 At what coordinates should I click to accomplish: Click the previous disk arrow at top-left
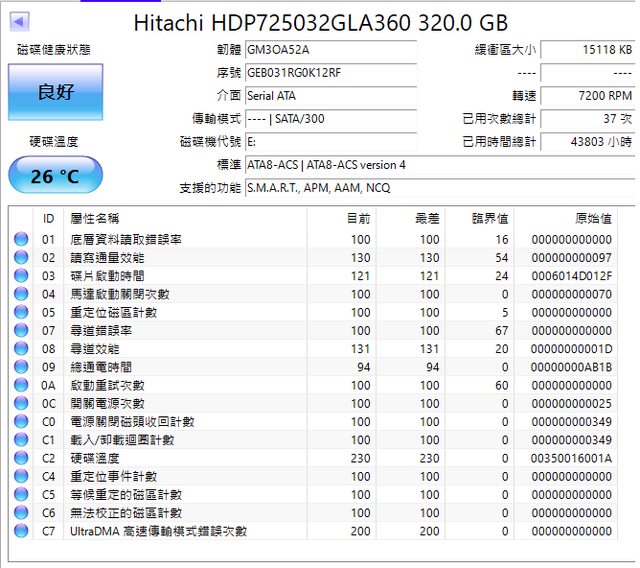19,21
